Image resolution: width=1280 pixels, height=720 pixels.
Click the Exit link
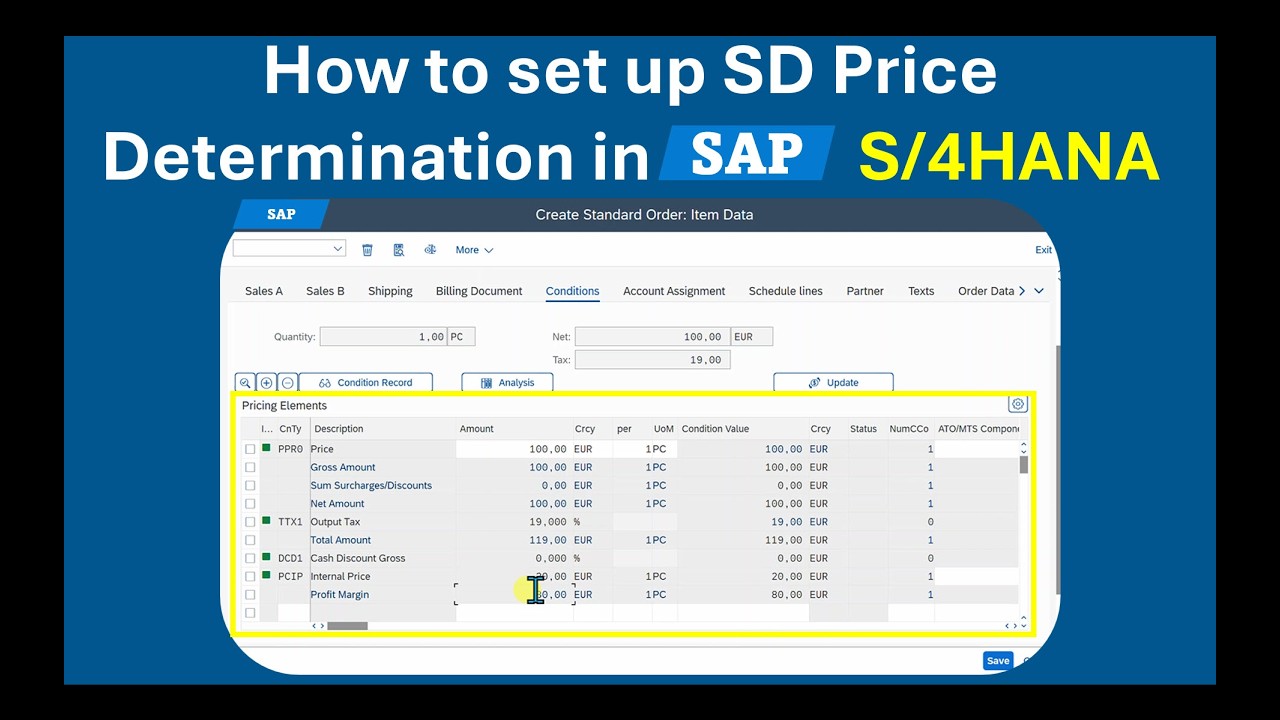coord(1043,250)
